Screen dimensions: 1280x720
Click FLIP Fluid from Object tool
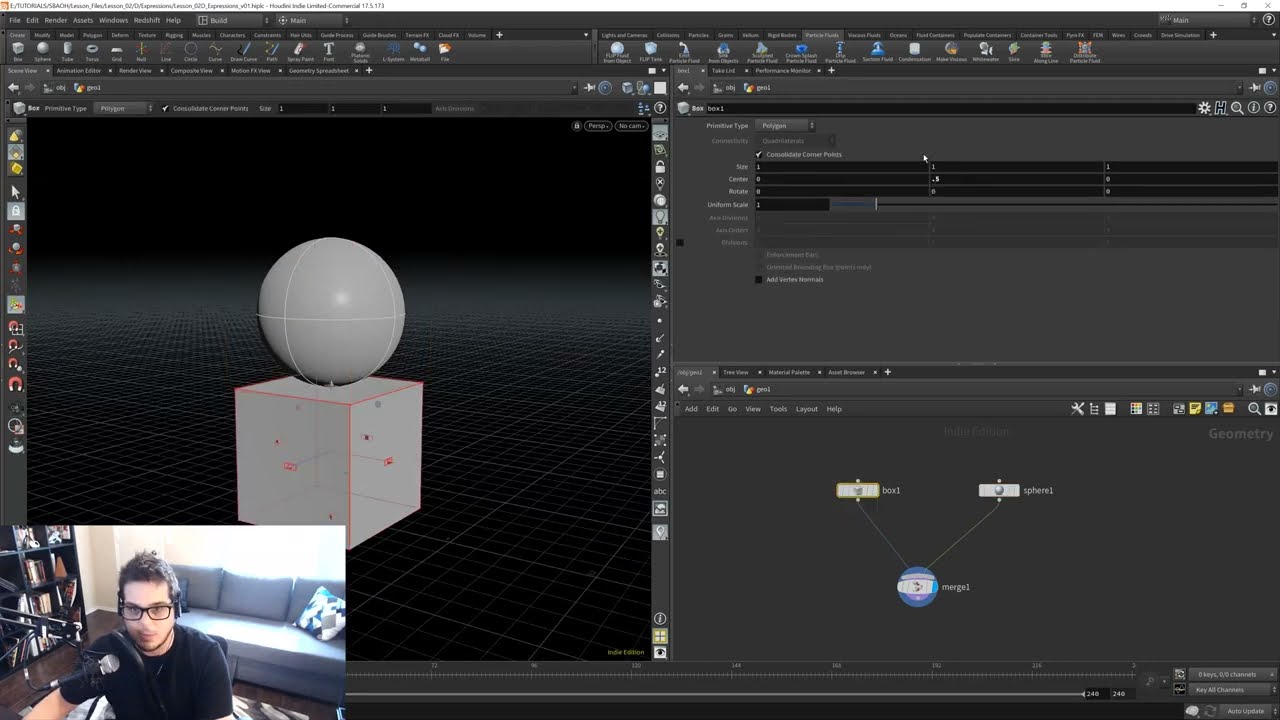point(617,52)
